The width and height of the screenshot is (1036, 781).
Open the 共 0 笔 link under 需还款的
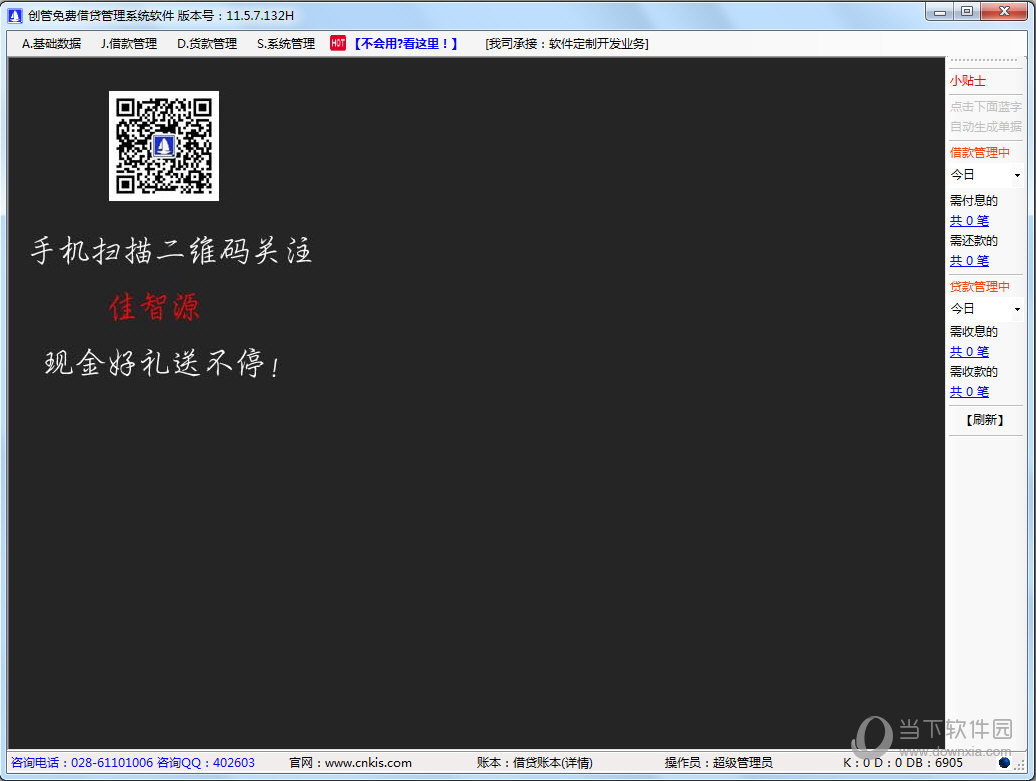pyautogui.click(x=969, y=261)
